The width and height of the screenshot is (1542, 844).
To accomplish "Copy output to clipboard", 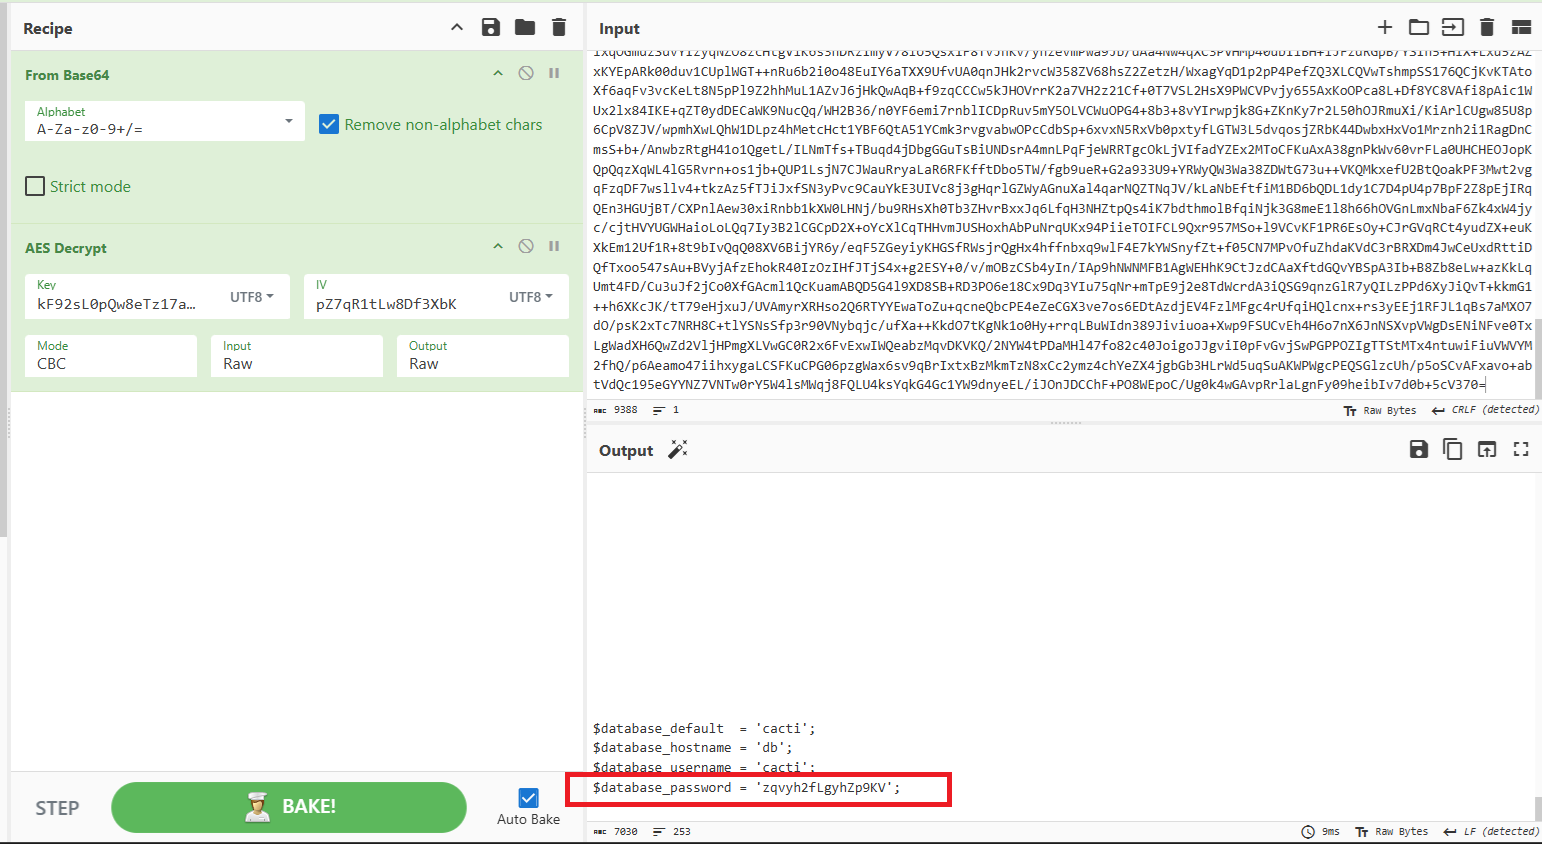I will point(1452,450).
